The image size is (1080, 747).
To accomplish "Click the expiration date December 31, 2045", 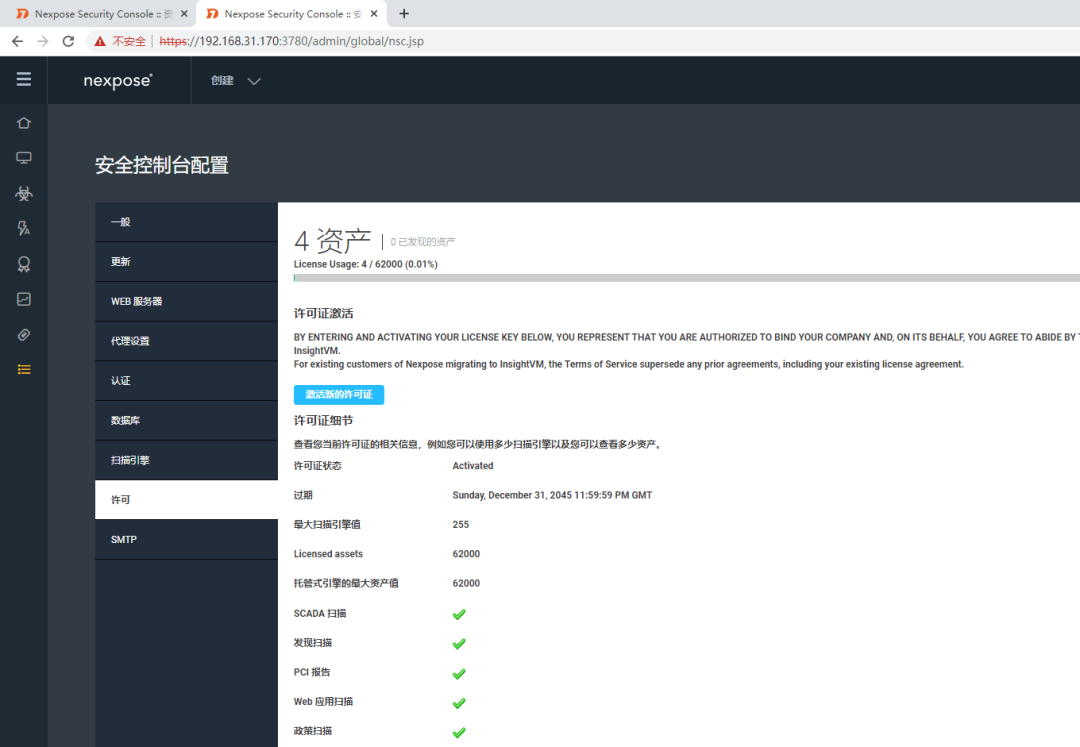I will (552, 495).
